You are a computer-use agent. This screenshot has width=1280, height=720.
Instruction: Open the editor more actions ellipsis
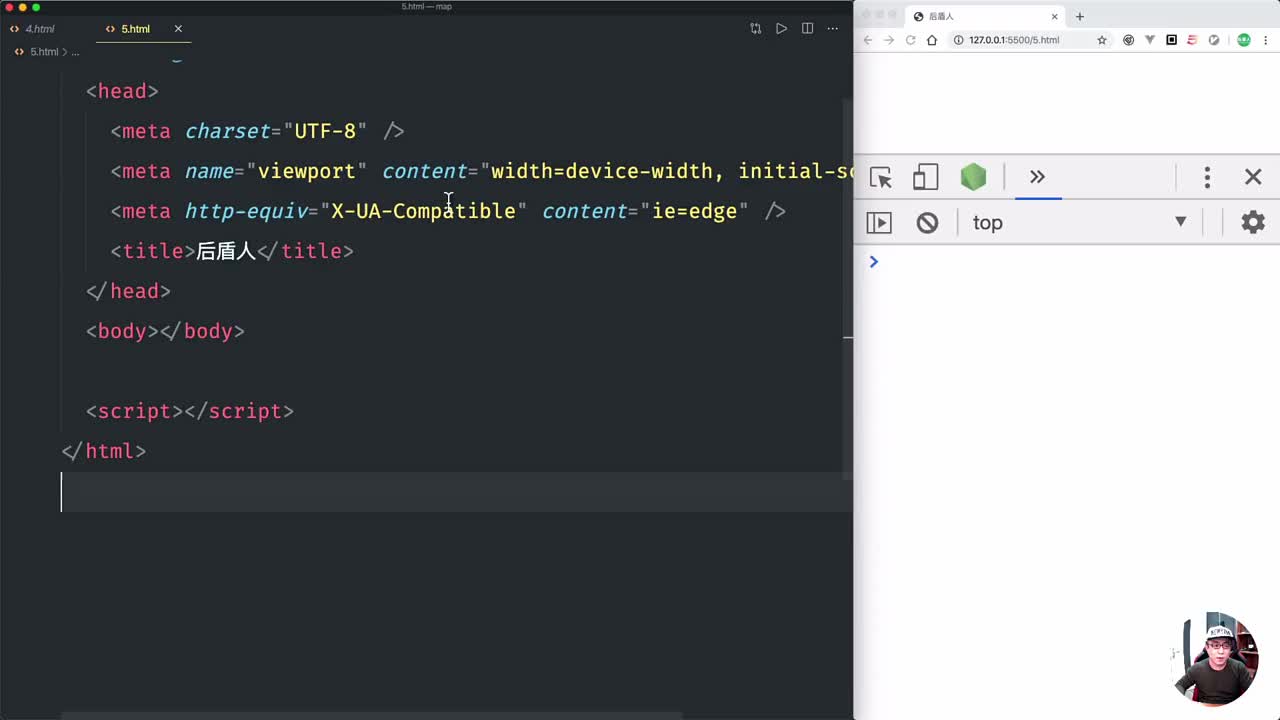pos(833,29)
